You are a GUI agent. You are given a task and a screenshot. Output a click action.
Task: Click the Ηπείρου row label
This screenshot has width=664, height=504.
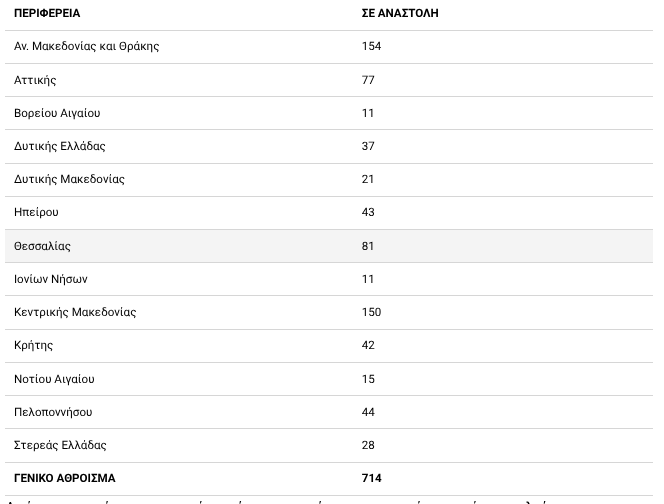click(36, 212)
